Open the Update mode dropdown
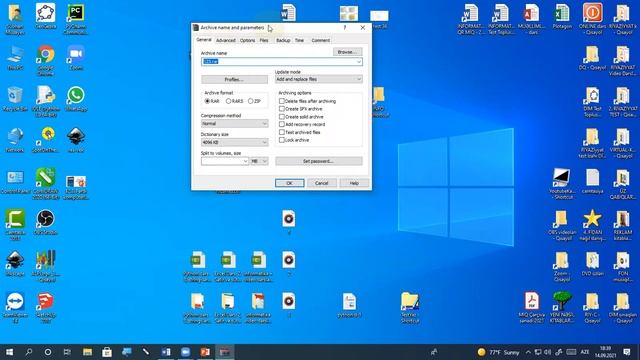The width and height of the screenshot is (640, 360). [x=318, y=79]
